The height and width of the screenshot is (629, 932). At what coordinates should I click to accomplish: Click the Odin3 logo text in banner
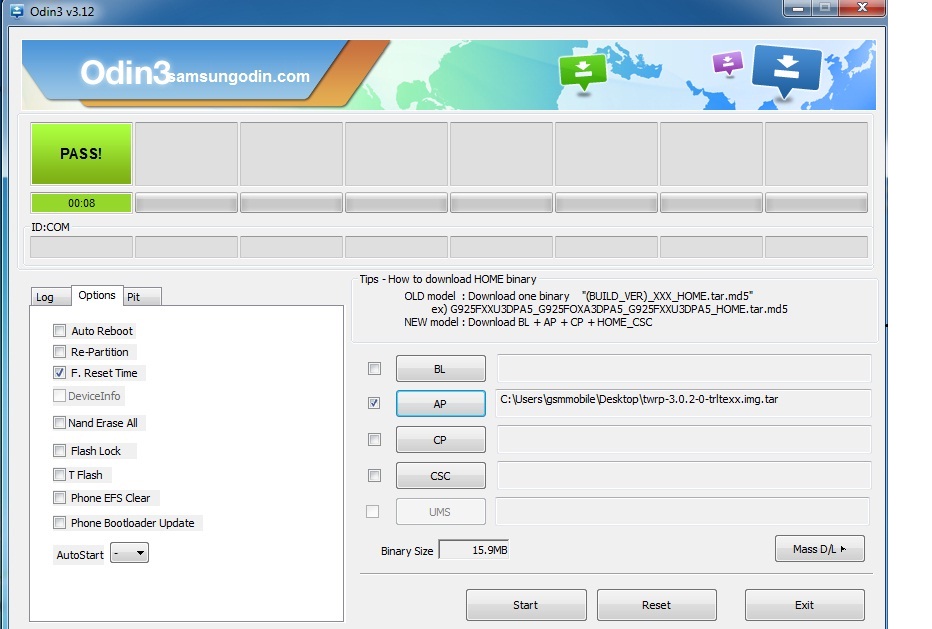coord(125,73)
